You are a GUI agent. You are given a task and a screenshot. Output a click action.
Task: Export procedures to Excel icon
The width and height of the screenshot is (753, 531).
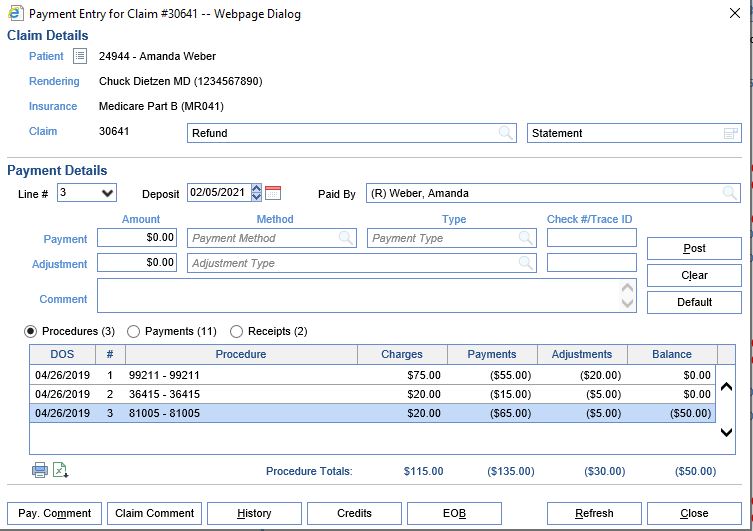pyautogui.click(x=60, y=470)
